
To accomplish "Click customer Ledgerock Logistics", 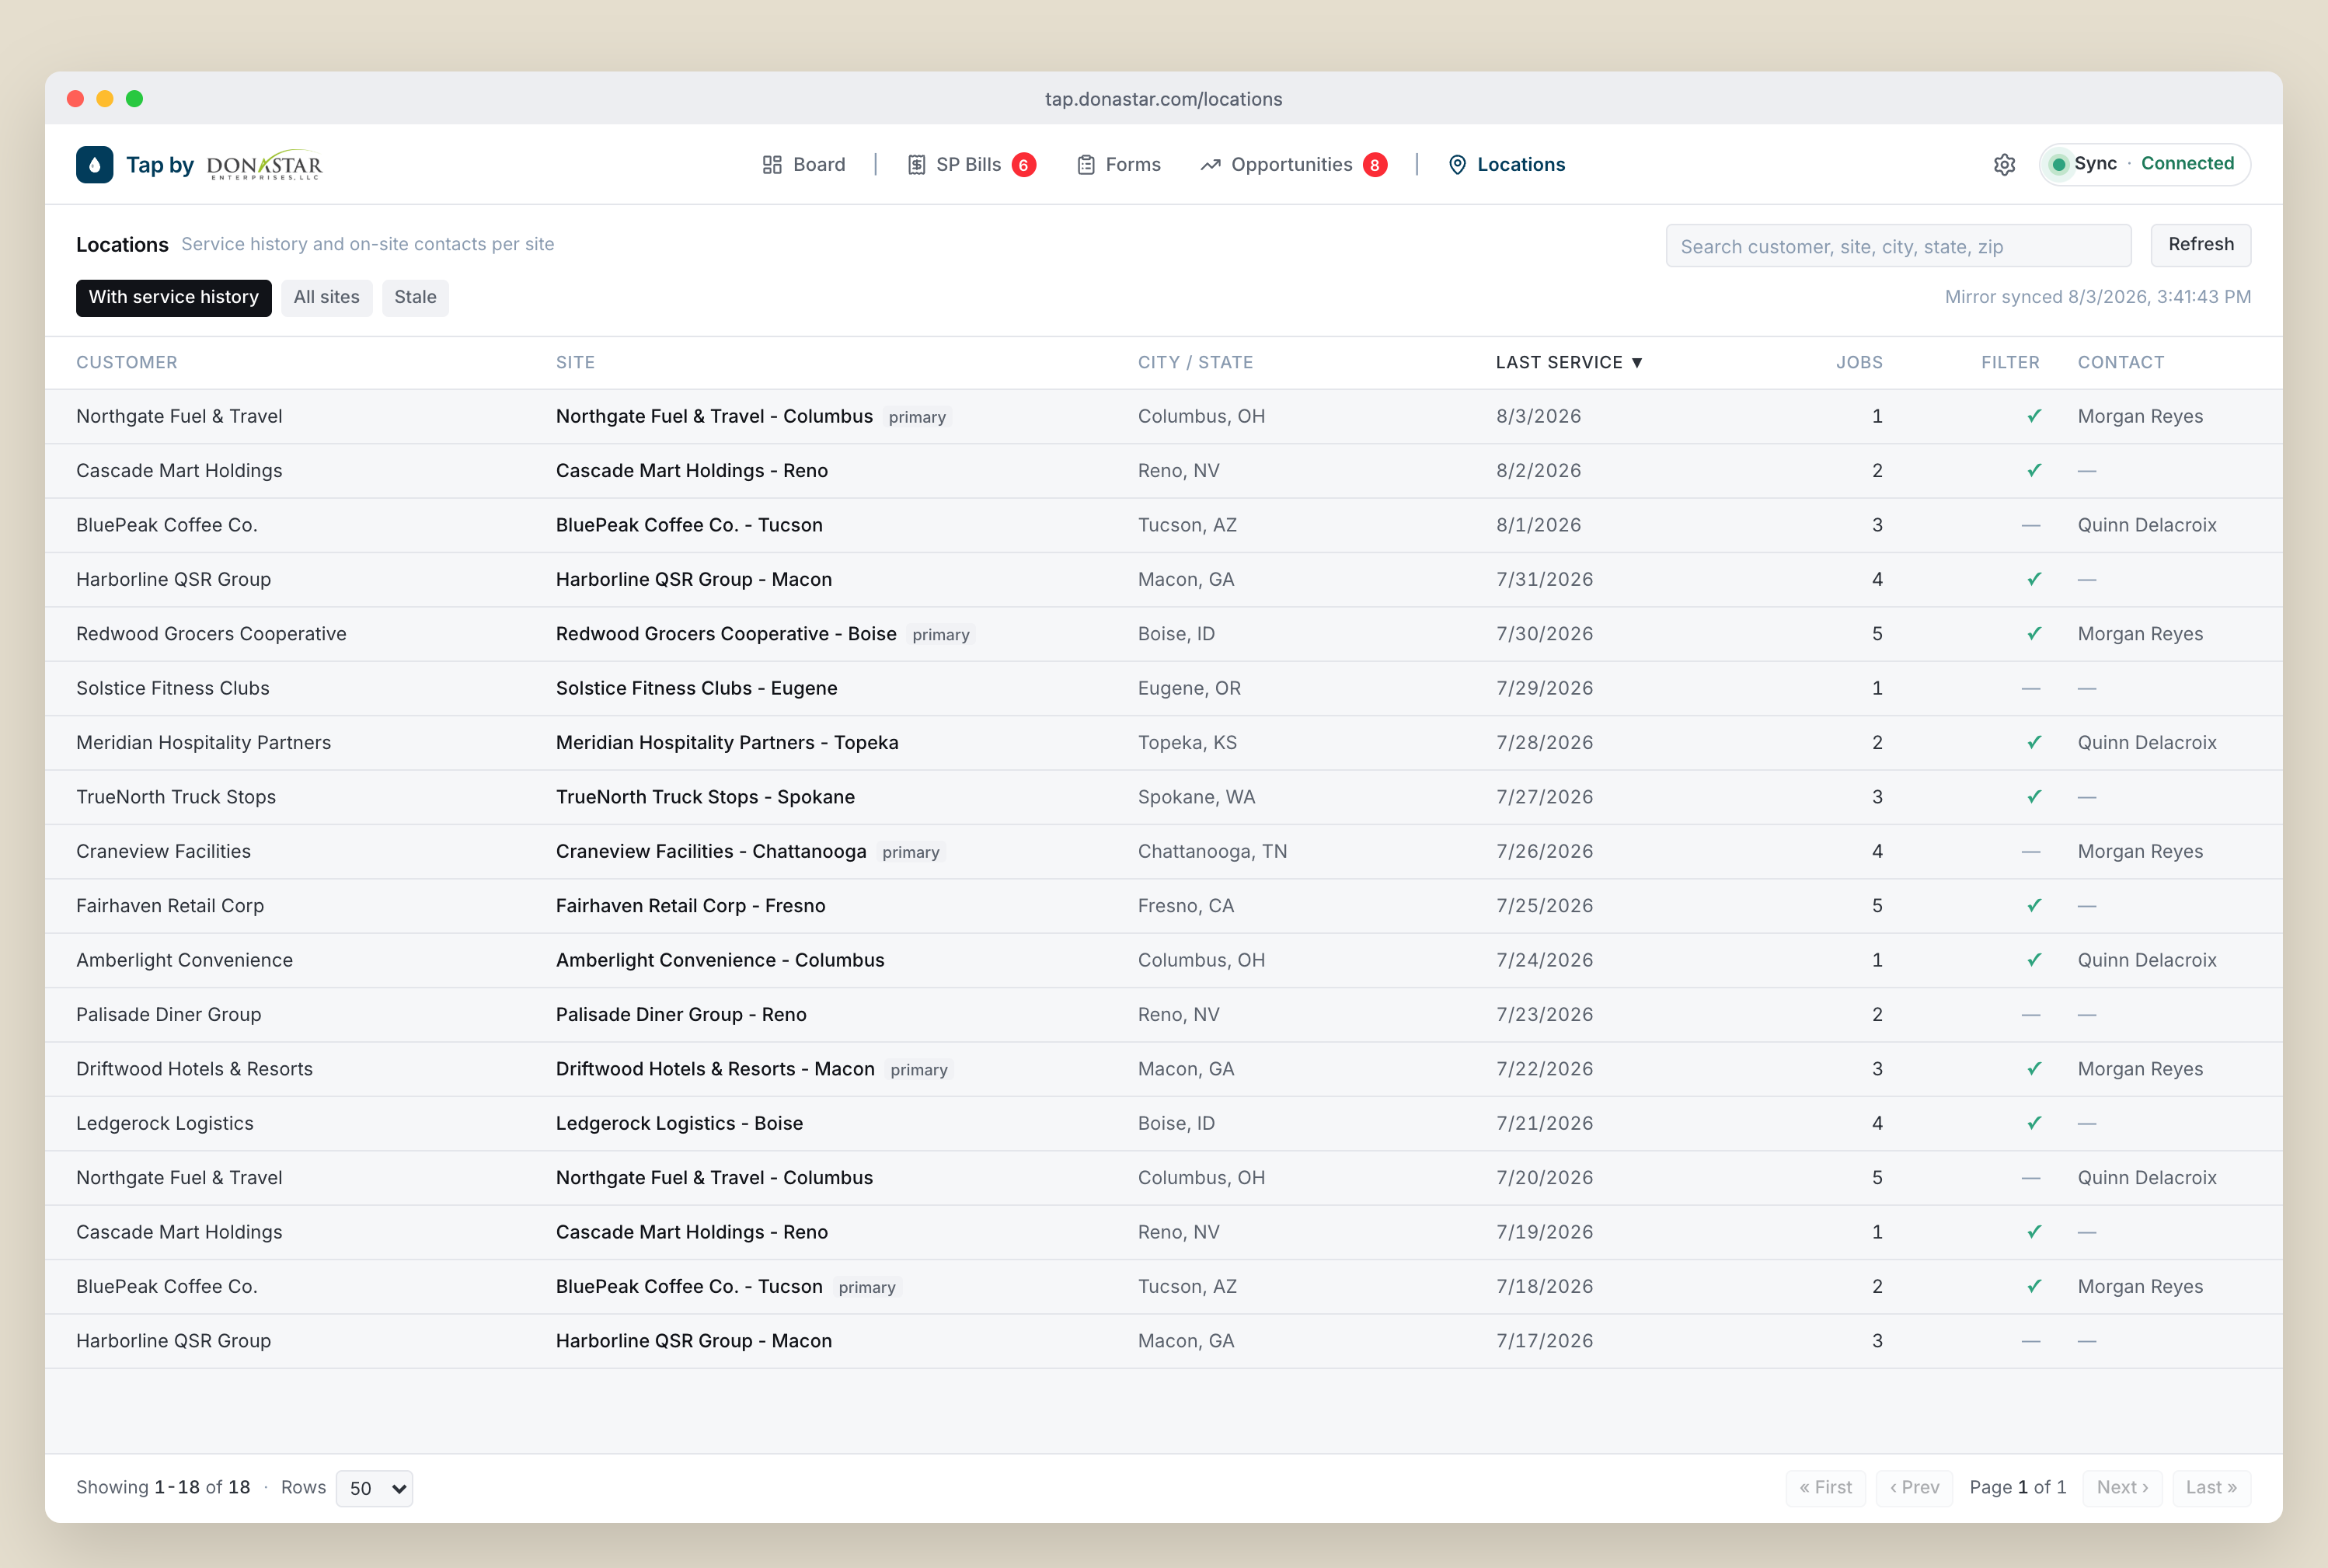I will pyautogui.click(x=165, y=1123).
